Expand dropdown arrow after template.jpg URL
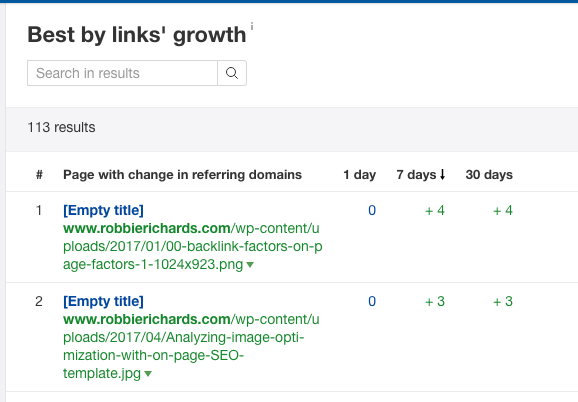The image size is (578, 402). 148,374
